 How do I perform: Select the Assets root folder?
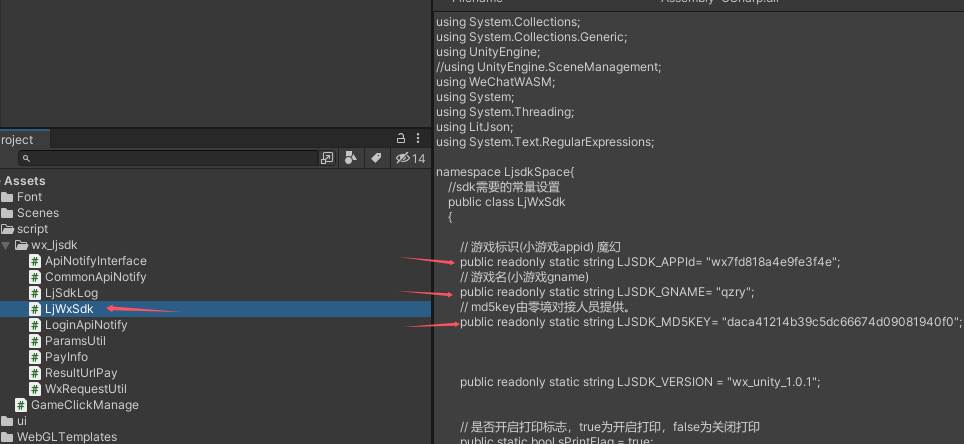[x=25, y=181]
